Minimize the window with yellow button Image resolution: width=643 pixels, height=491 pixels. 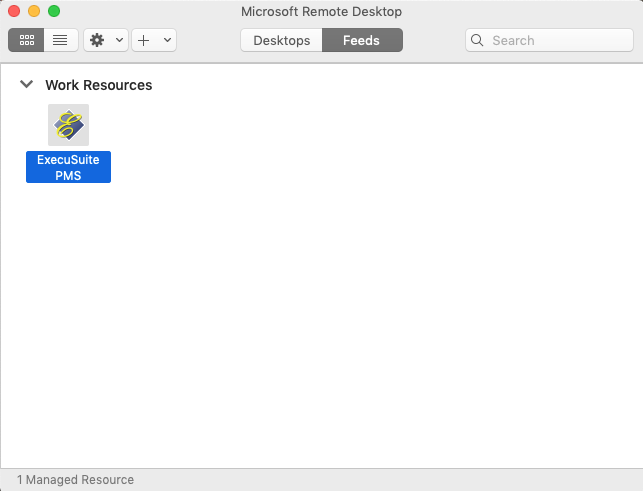[x=34, y=11]
